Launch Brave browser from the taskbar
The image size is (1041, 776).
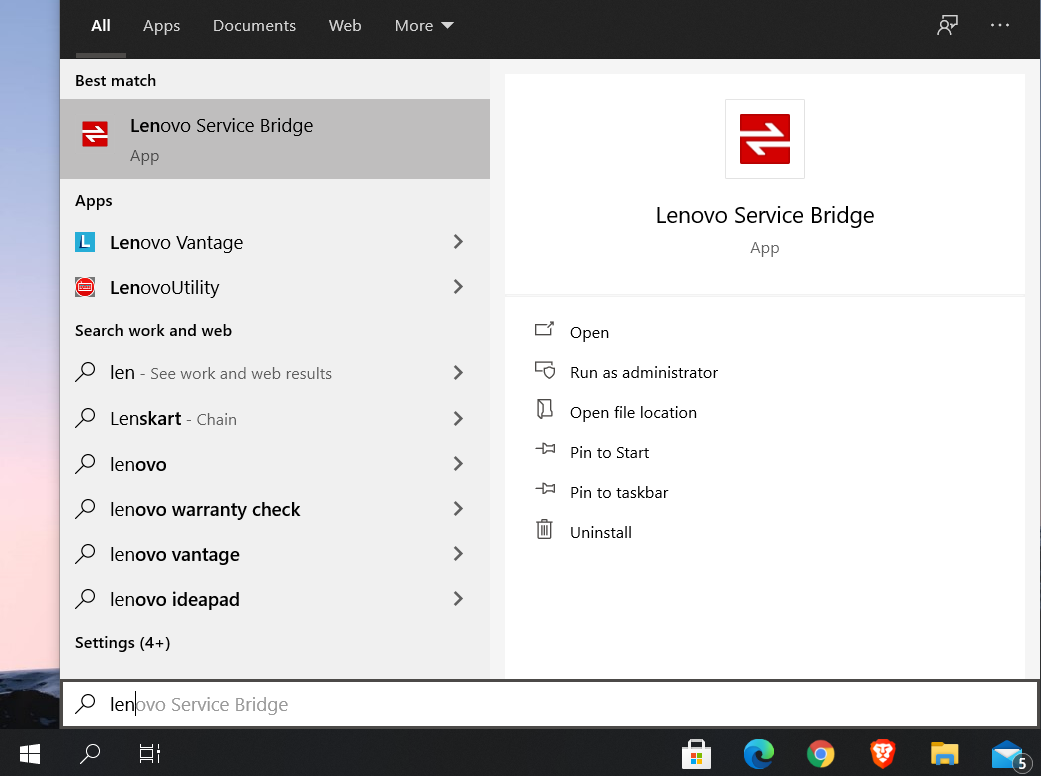(x=882, y=754)
